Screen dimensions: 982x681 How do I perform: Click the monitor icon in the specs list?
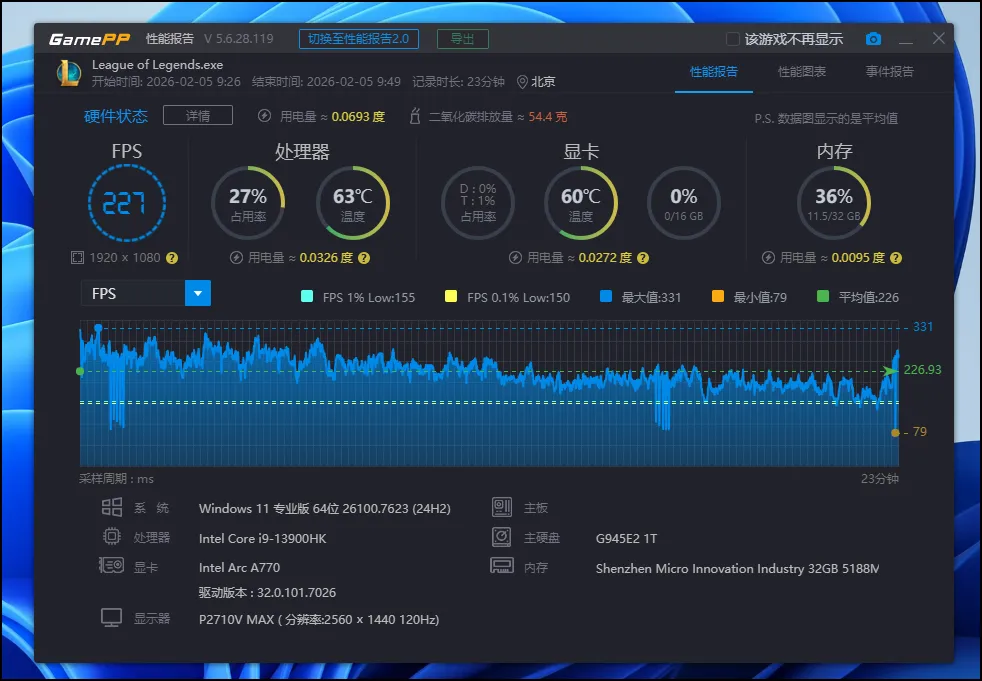click(x=111, y=618)
